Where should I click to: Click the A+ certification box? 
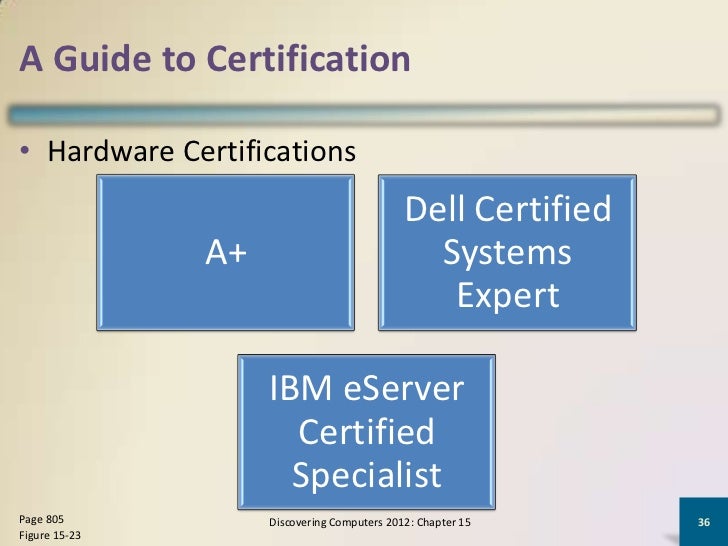coord(226,253)
